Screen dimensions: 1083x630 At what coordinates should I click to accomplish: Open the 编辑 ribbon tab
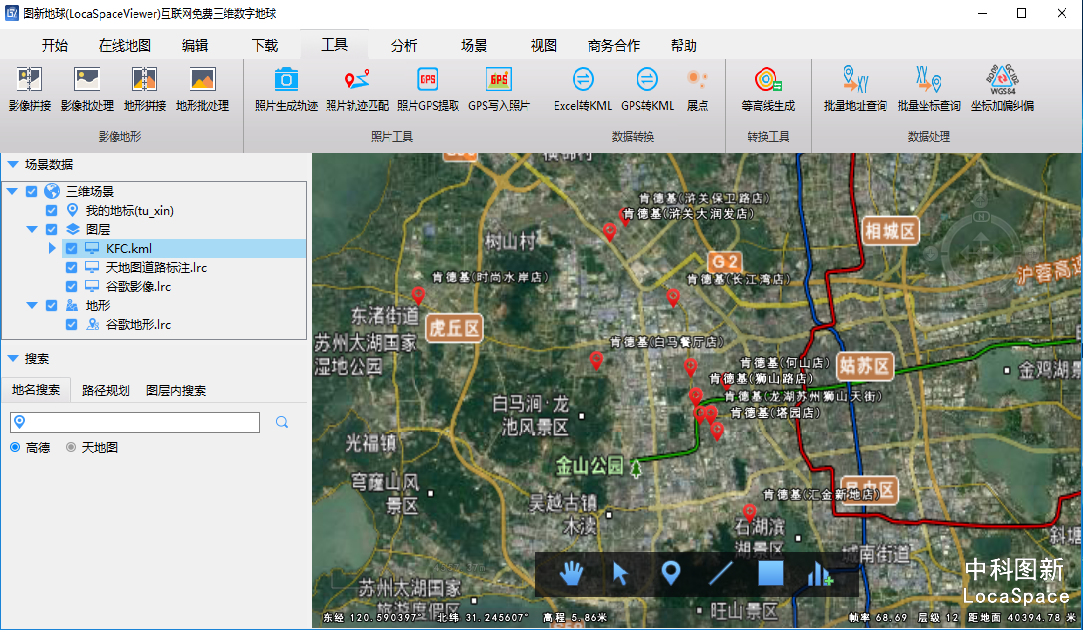pyautogui.click(x=195, y=46)
